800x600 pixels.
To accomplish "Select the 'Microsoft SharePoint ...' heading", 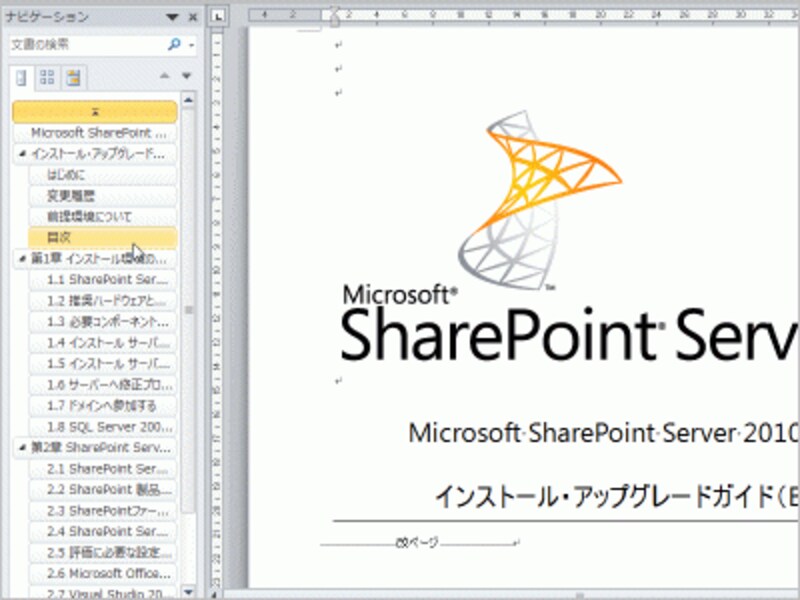I will (95, 133).
